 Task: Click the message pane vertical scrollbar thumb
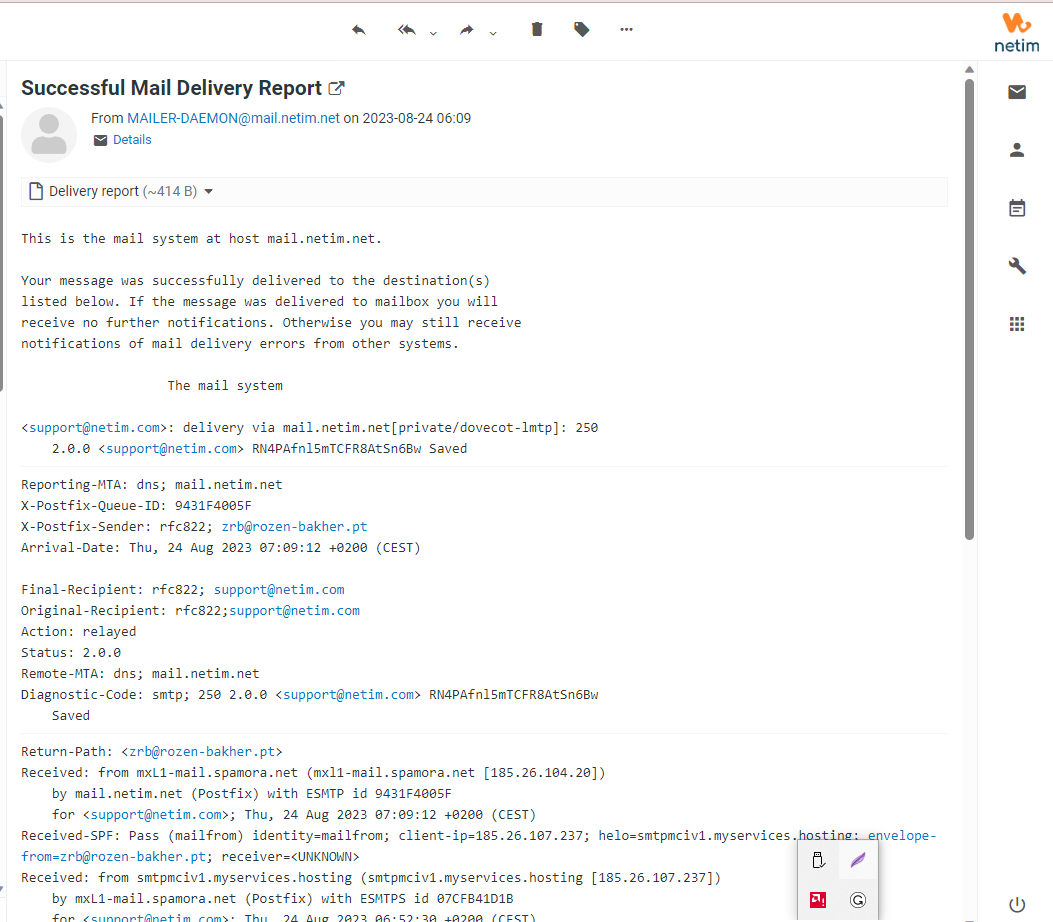point(969,309)
